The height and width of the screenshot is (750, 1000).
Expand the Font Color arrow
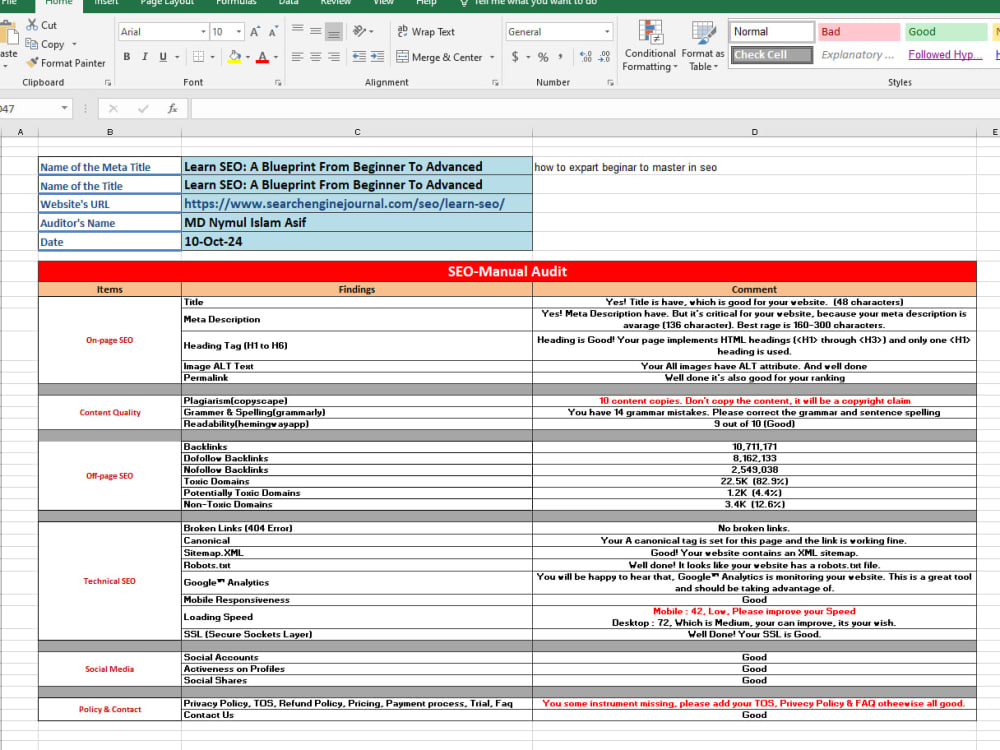276,57
